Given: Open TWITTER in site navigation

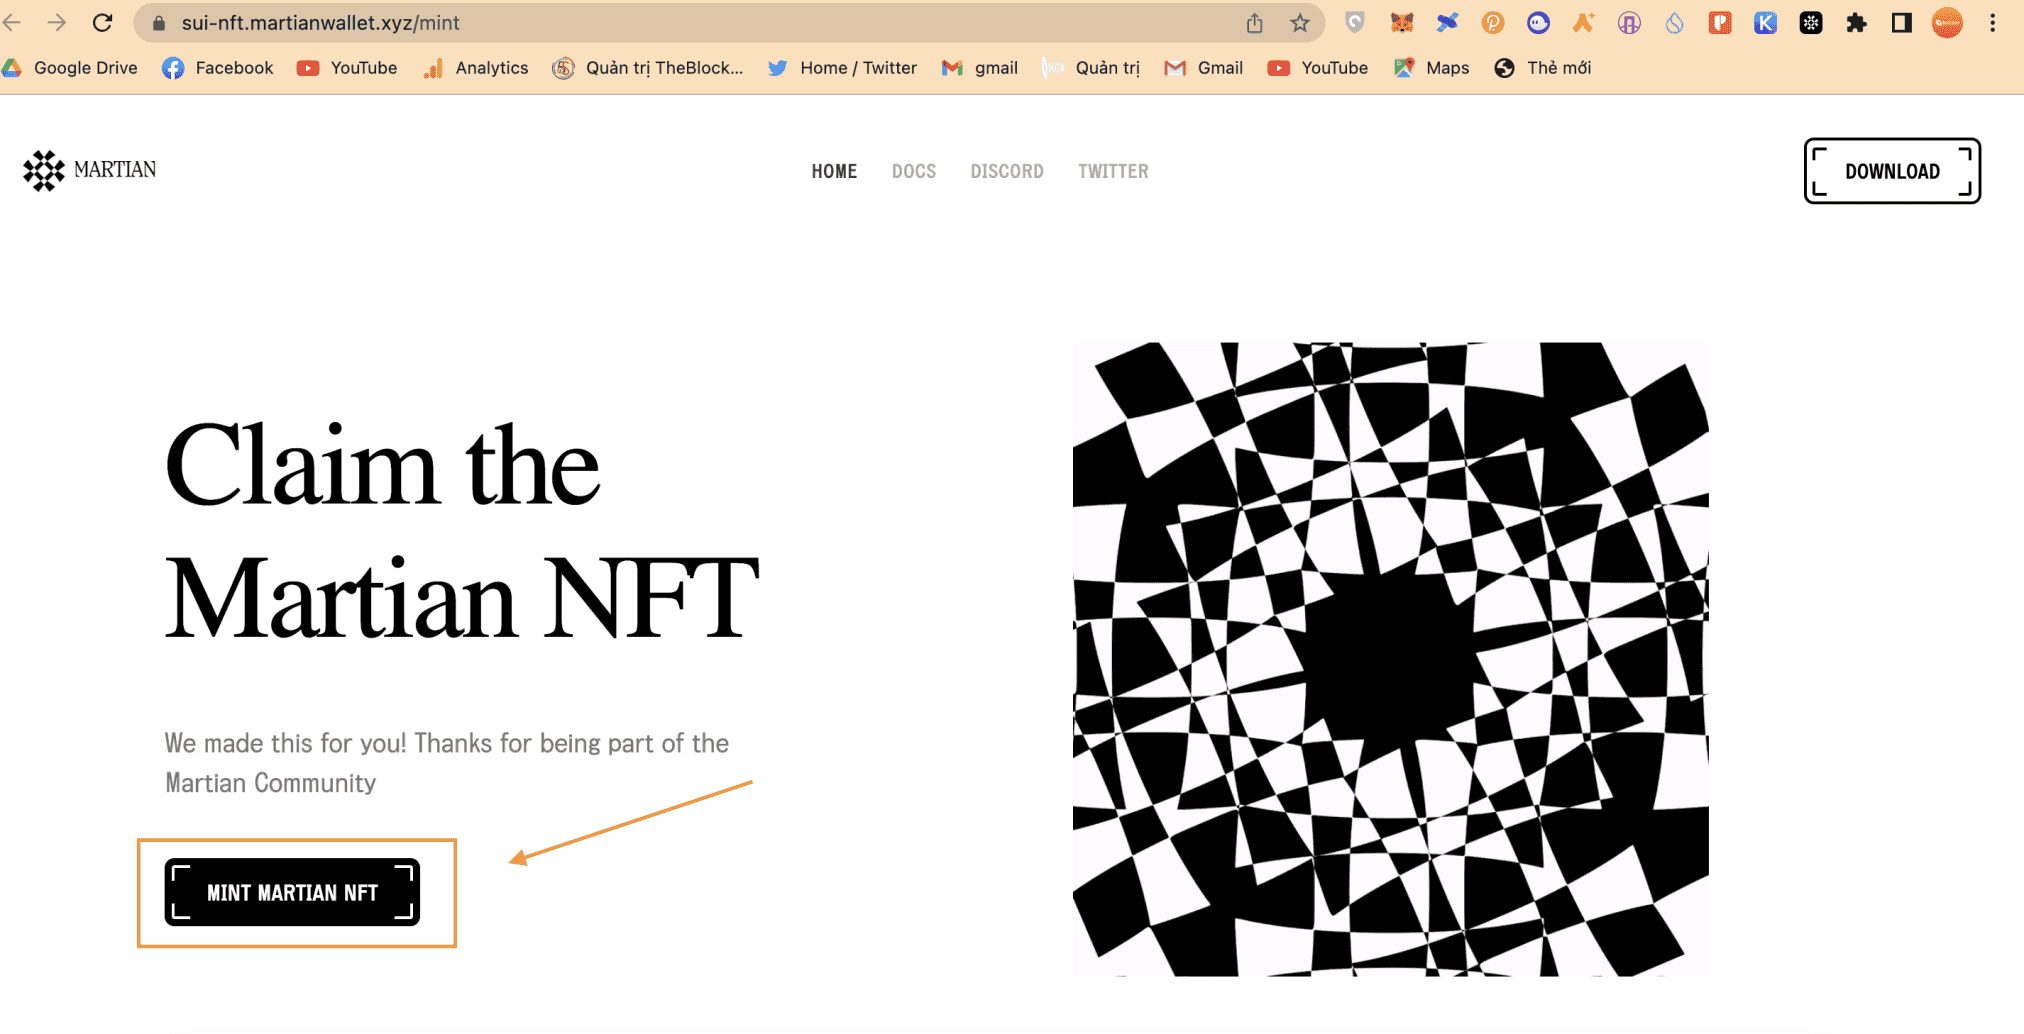Looking at the screenshot, I should click(x=1113, y=171).
